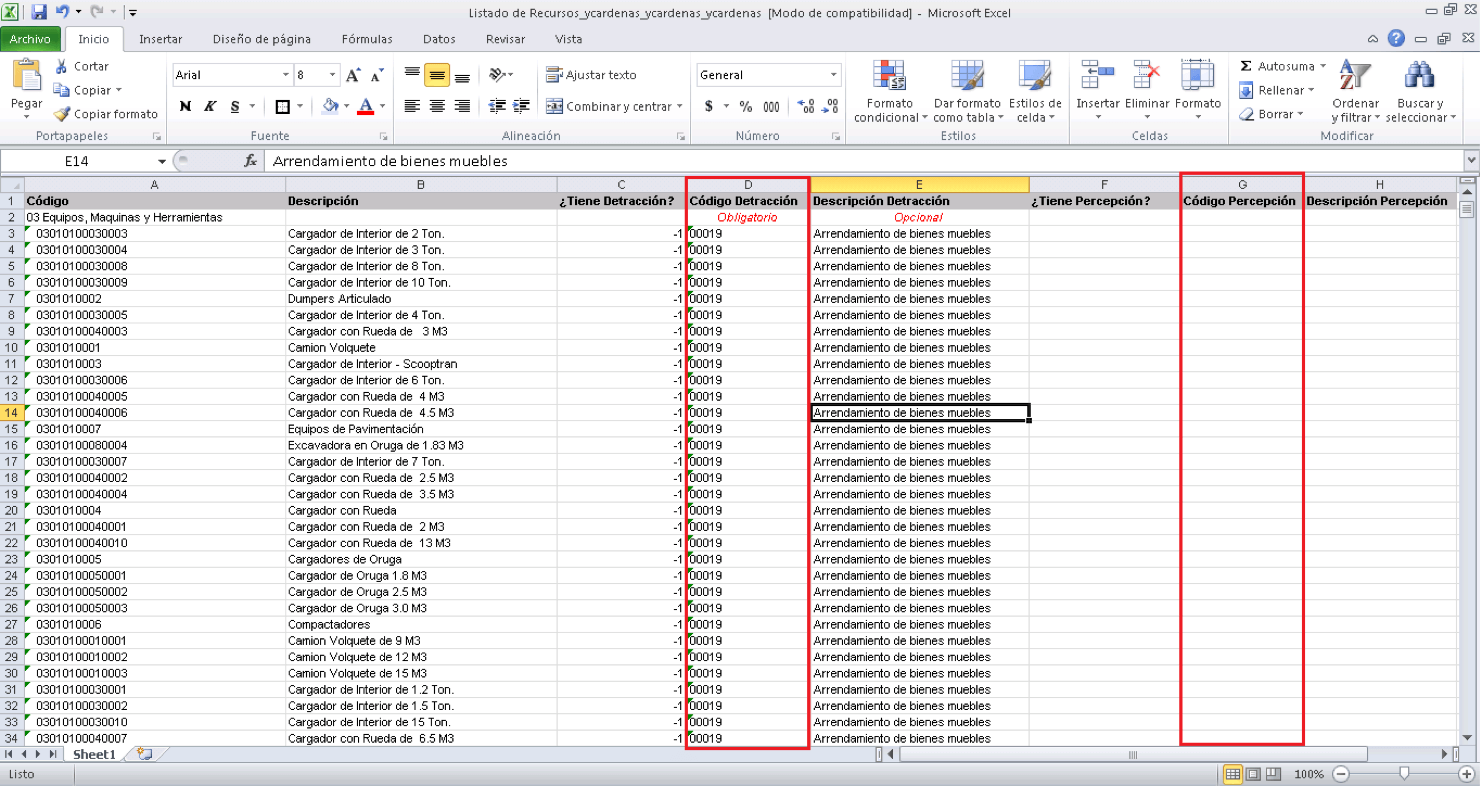Switch to the Fórmulas ribbon tab

(x=367, y=39)
